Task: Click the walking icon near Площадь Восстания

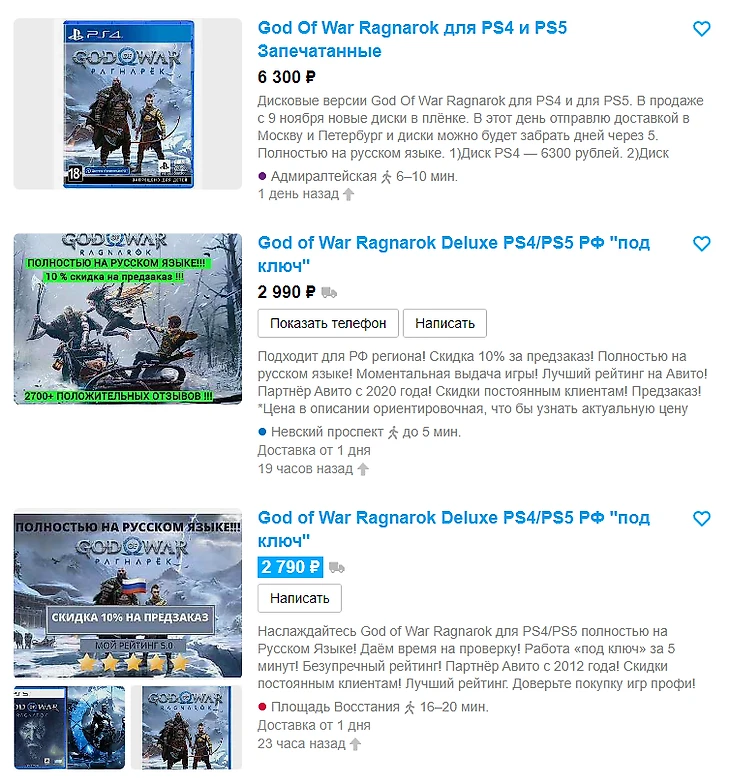Action: (x=409, y=707)
